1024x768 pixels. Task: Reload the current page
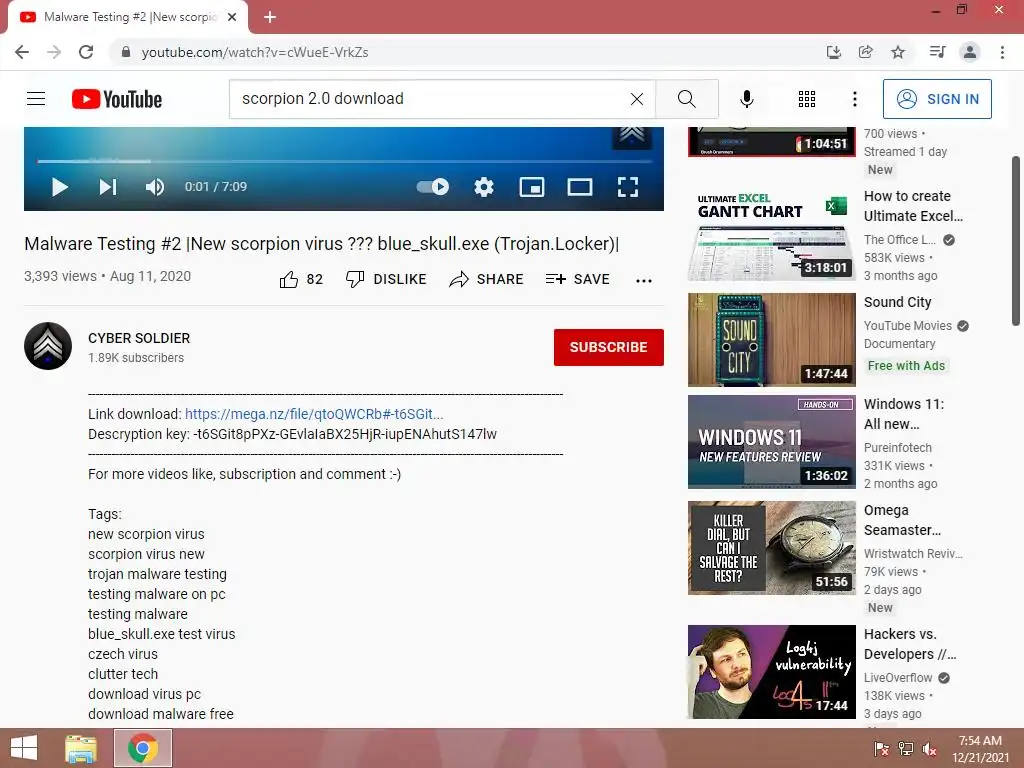pyautogui.click(x=86, y=52)
